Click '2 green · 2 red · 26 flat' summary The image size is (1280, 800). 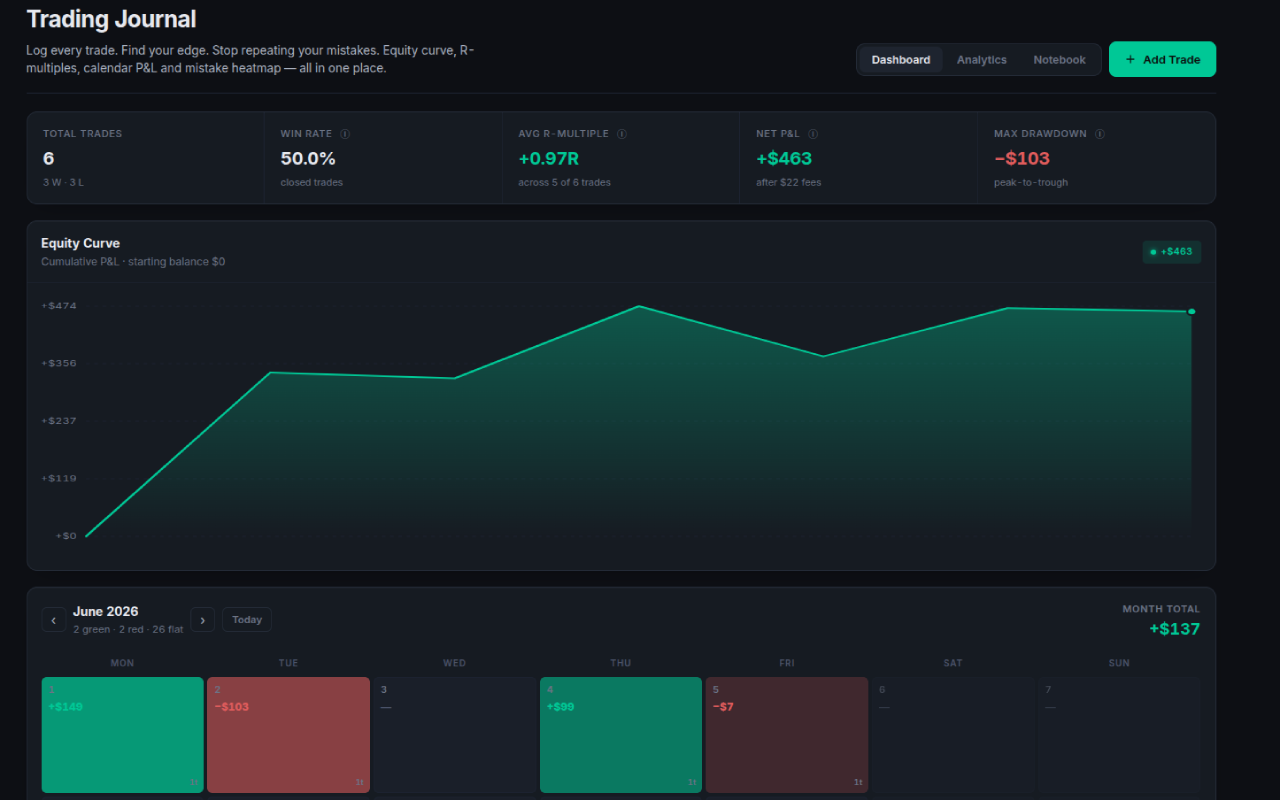click(128, 630)
